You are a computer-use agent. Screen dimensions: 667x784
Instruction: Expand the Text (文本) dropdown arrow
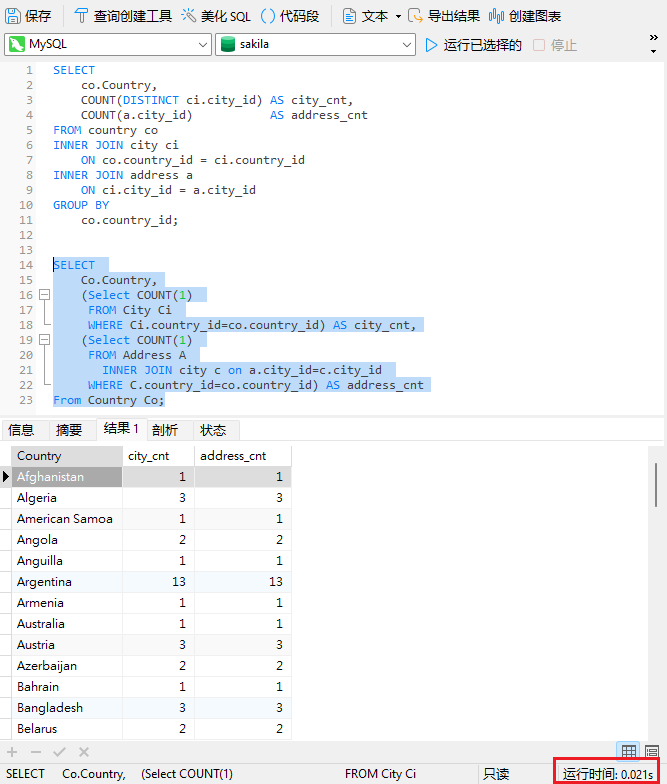pyautogui.click(x=398, y=16)
